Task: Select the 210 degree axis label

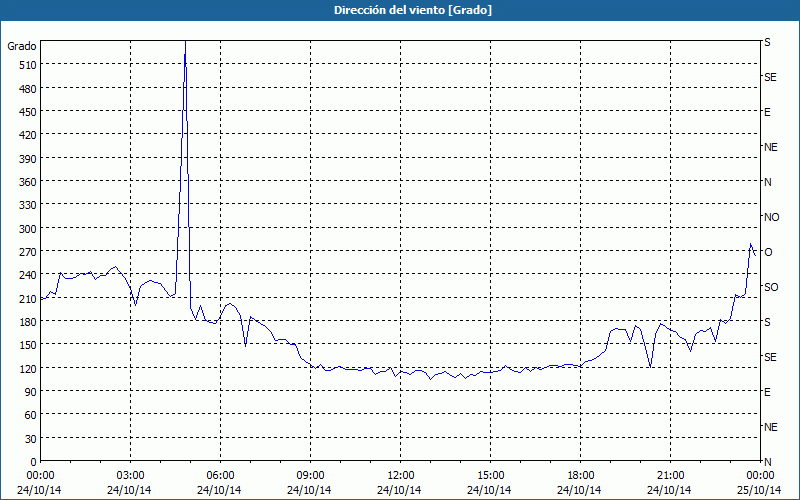Action: [x=29, y=299]
